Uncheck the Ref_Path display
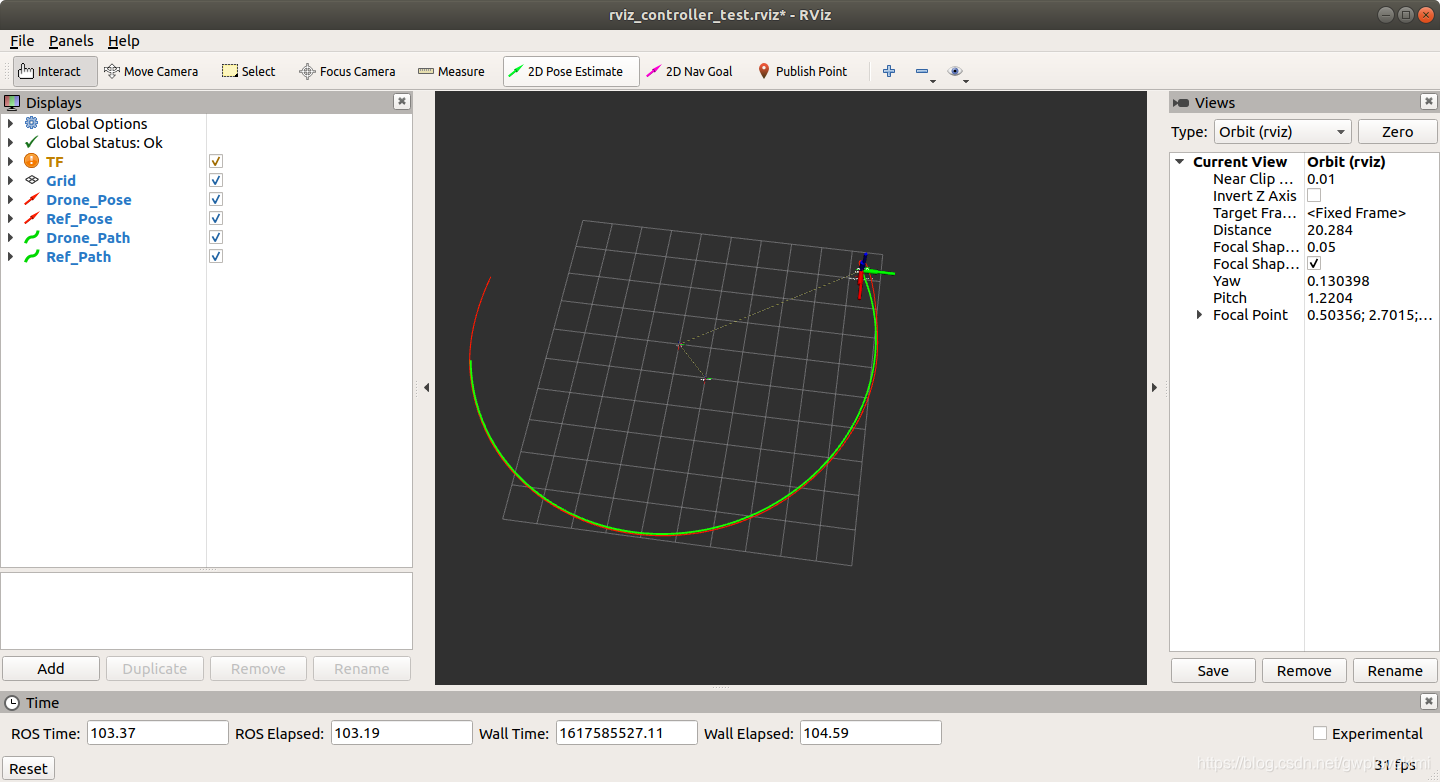 (216, 256)
